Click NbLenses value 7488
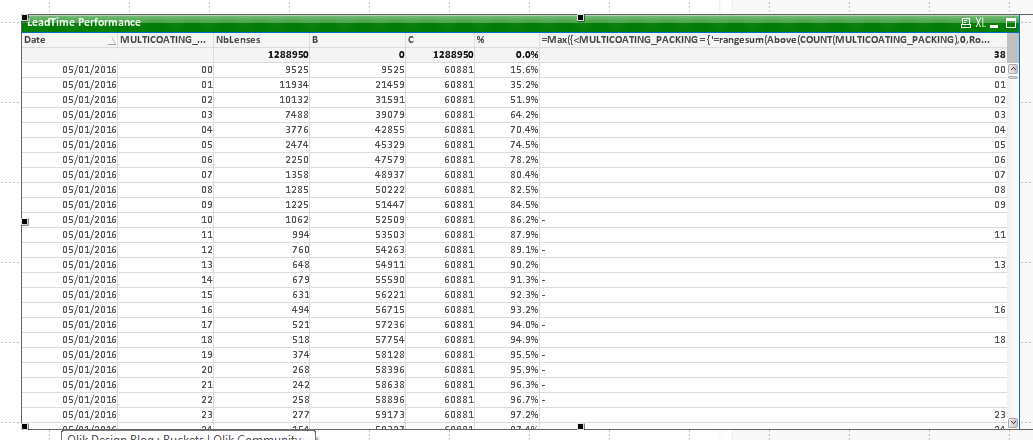 tap(297, 115)
